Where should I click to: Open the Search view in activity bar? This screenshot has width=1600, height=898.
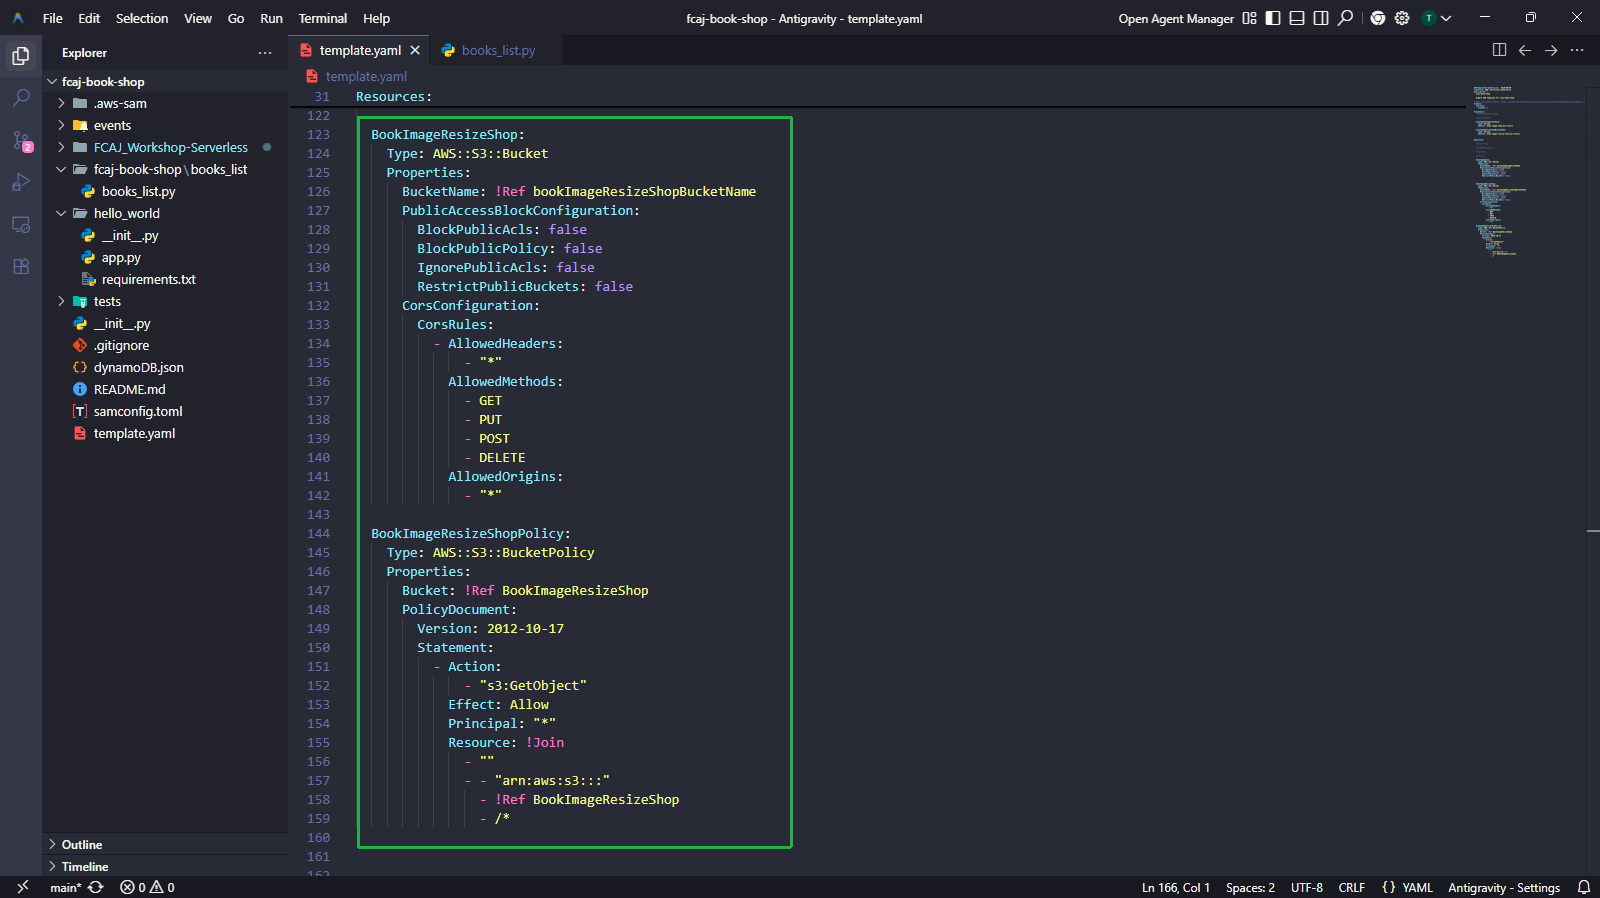click(21, 98)
